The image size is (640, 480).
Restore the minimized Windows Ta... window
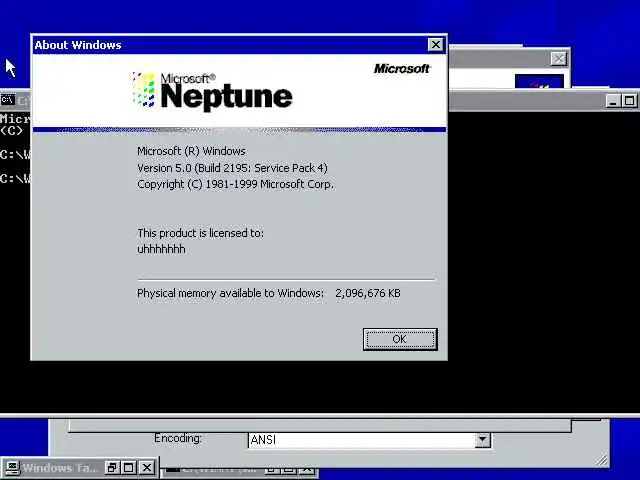111,467
